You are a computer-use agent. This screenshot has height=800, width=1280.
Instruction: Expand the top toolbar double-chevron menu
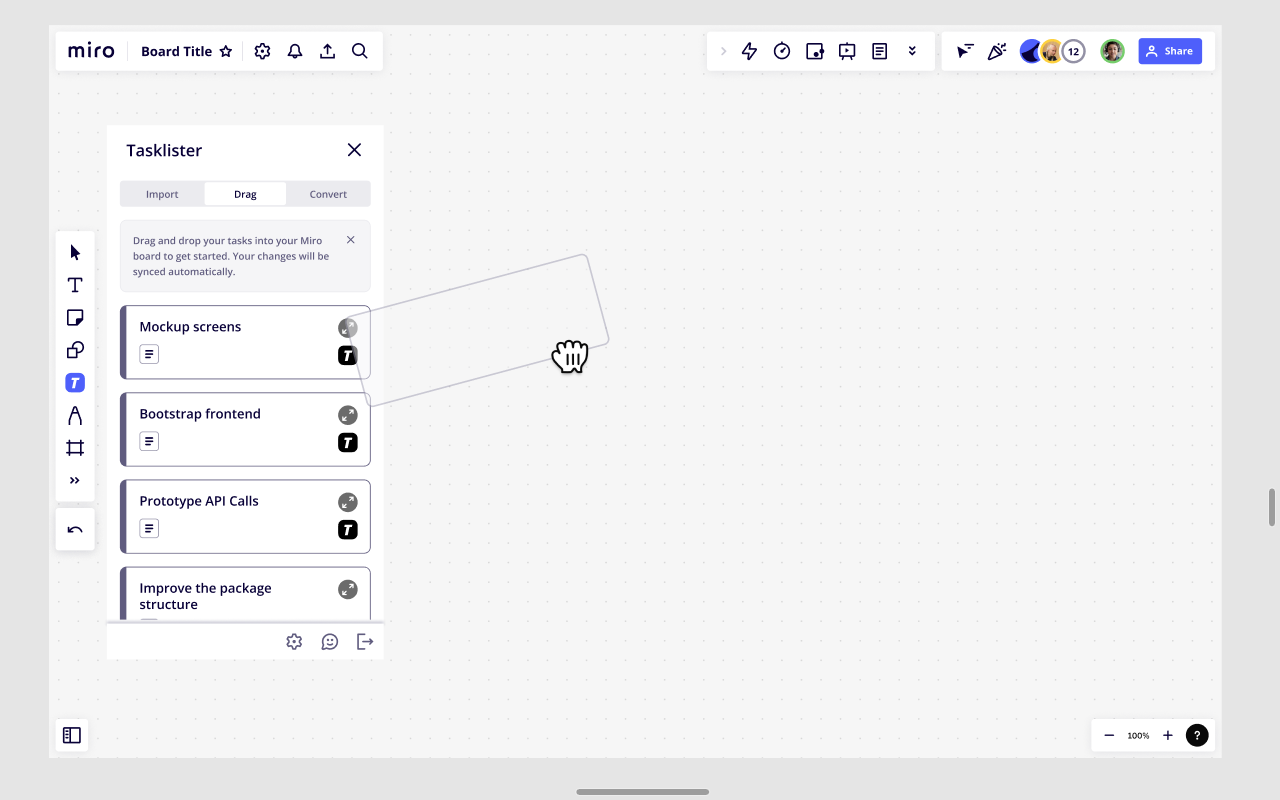(x=912, y=51)
